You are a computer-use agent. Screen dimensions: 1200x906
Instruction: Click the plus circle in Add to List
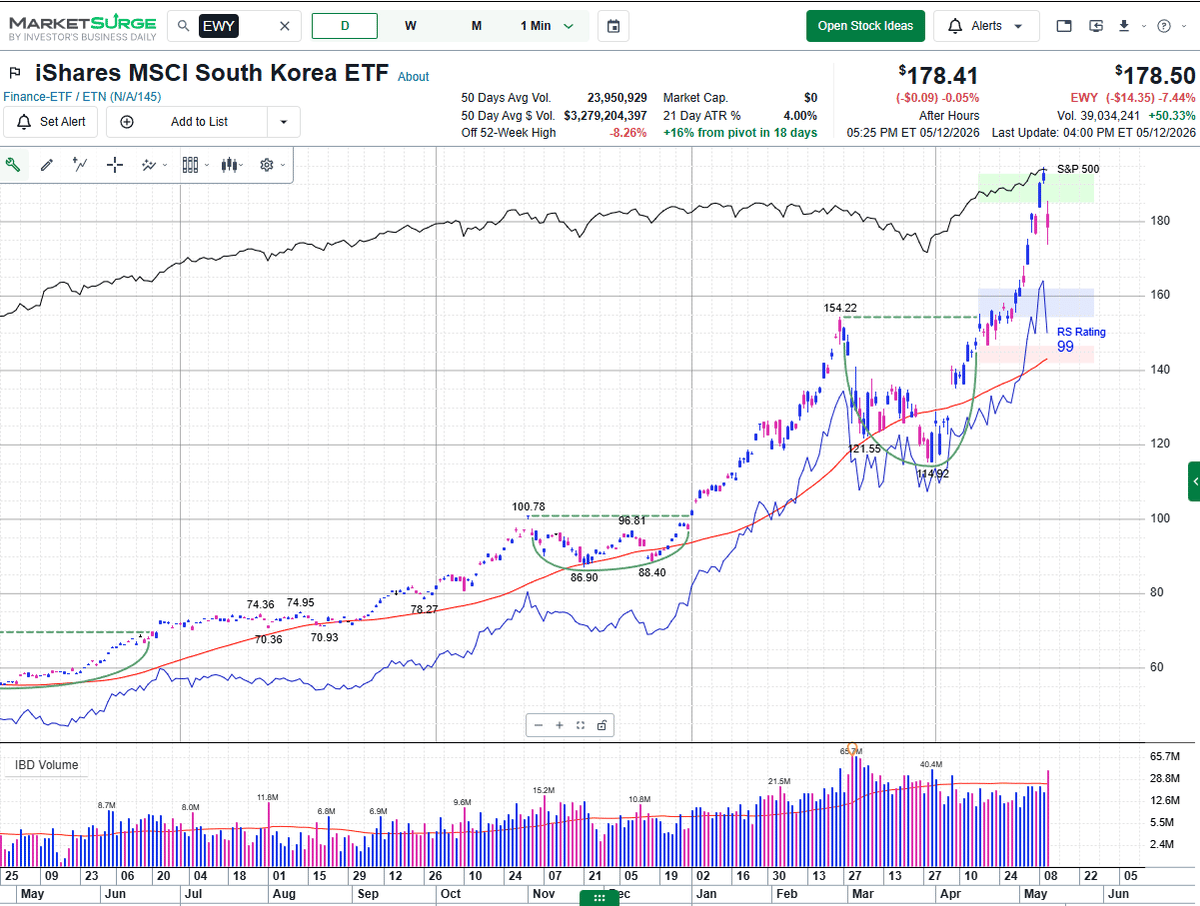tap(127, 122)
